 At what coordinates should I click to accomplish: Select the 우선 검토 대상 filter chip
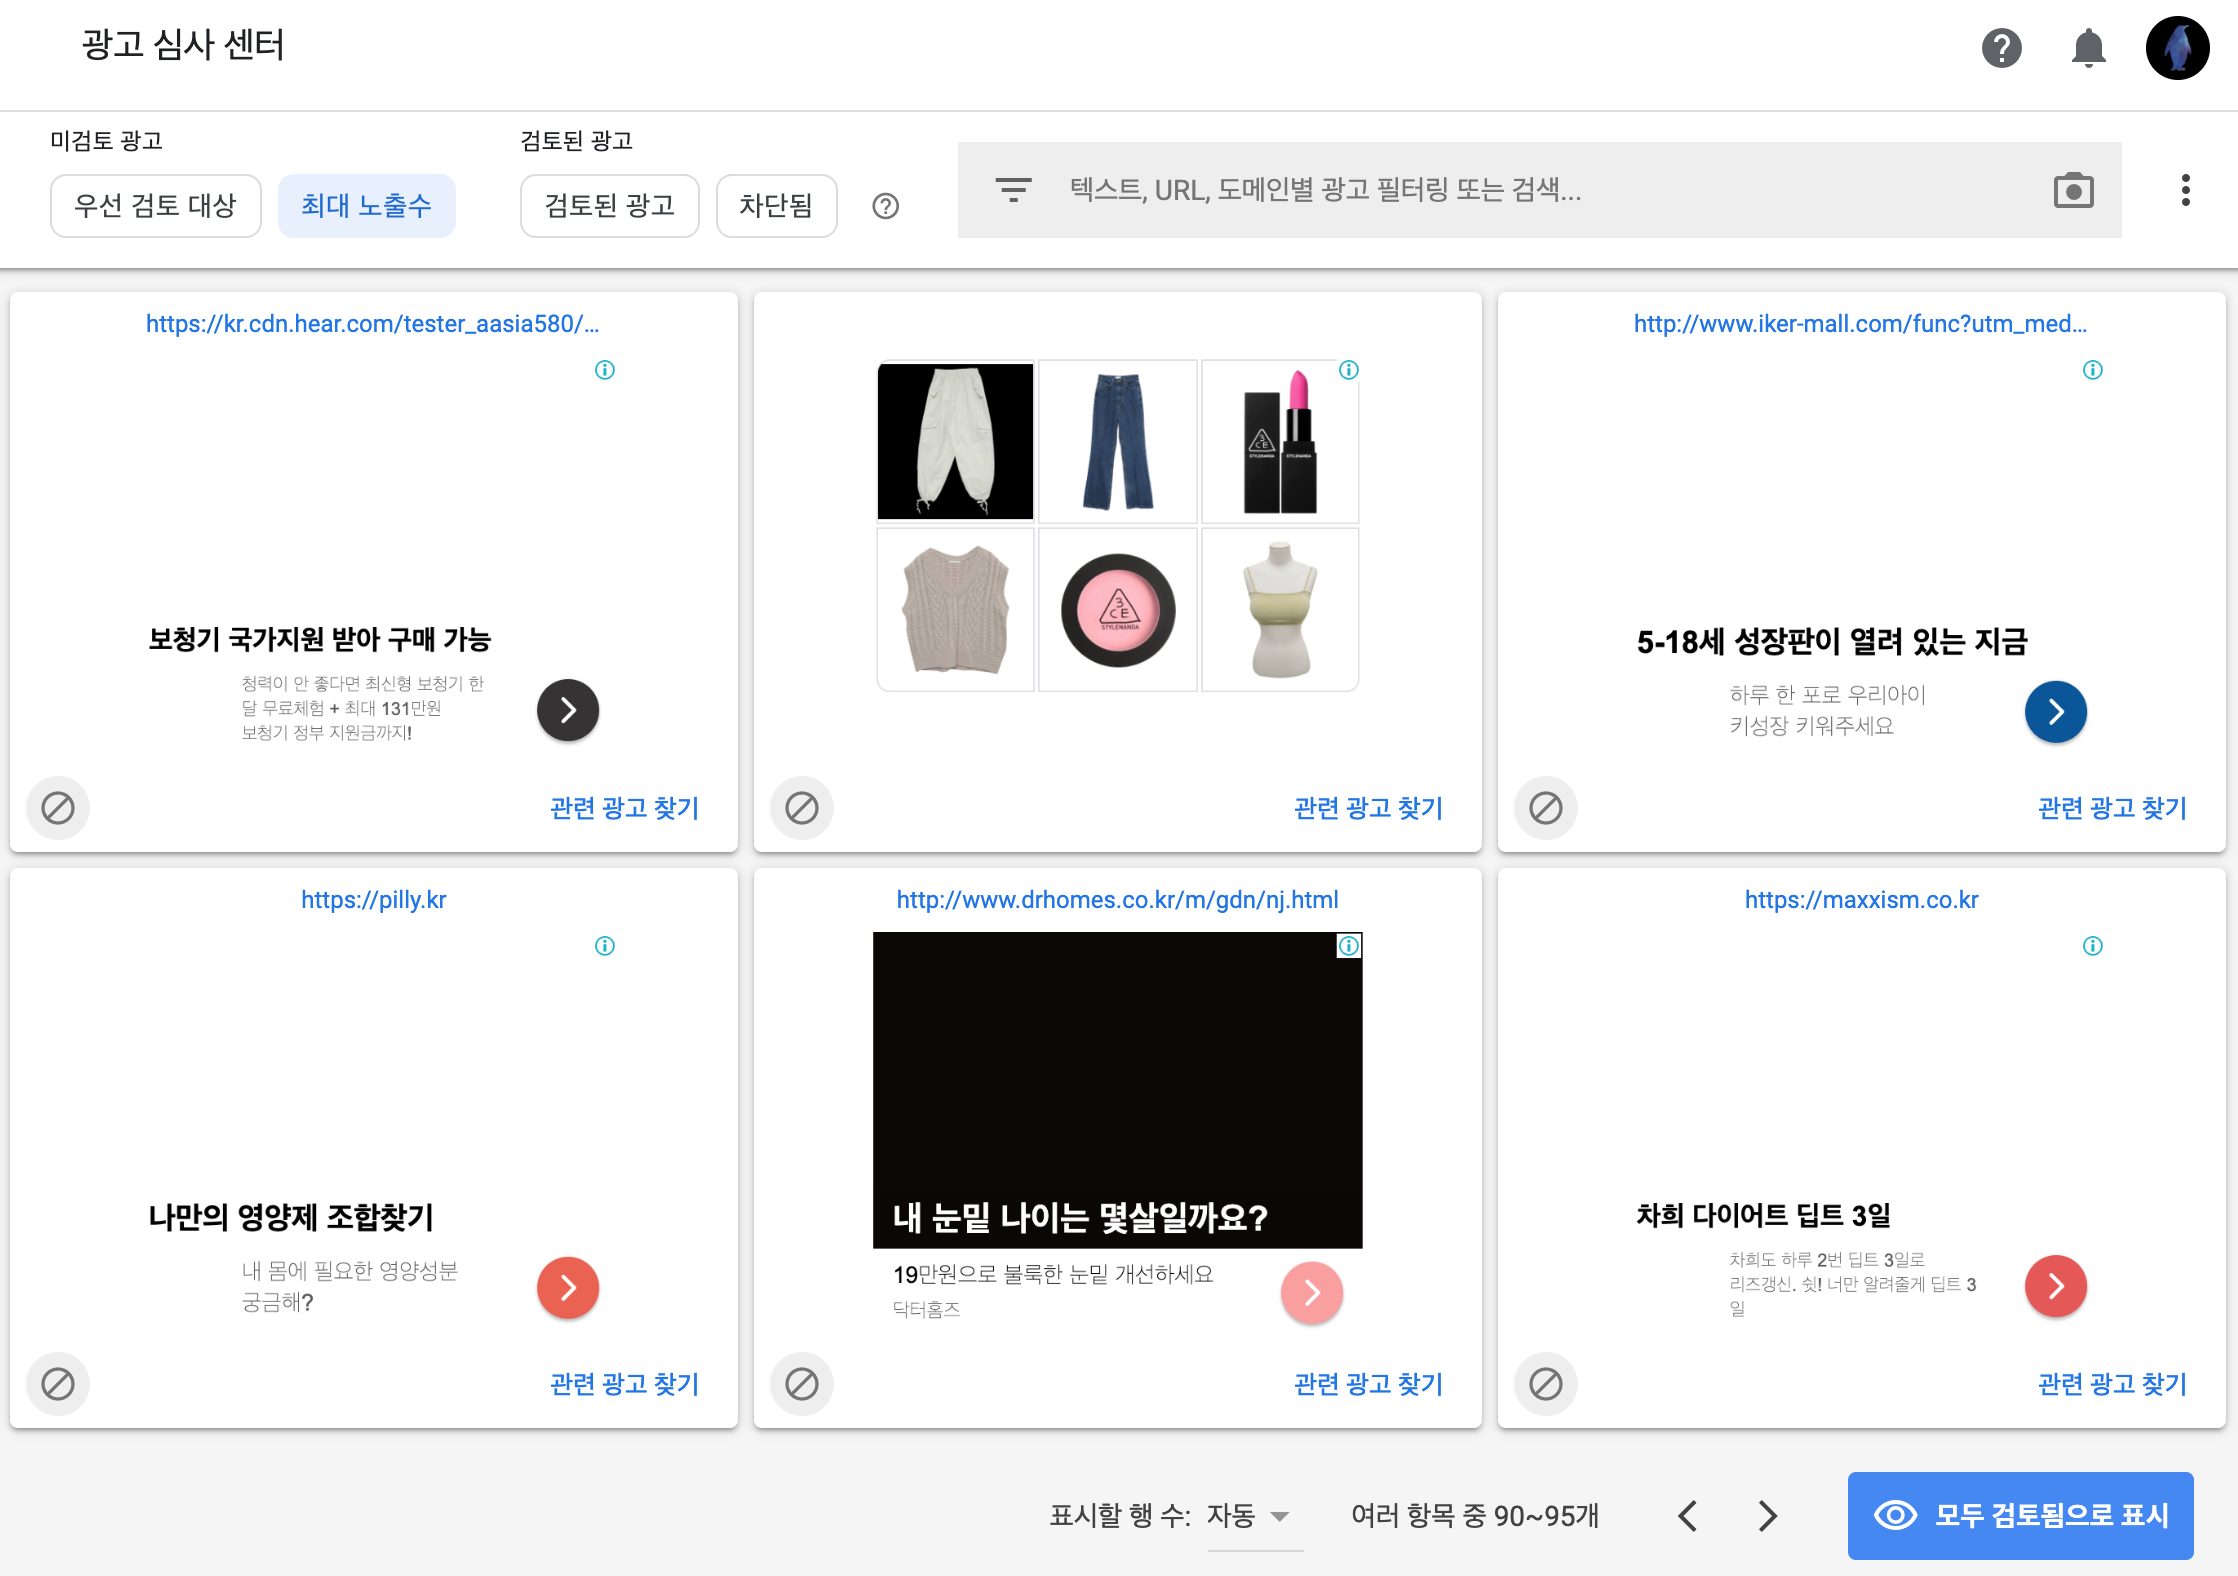[x=155, y=206]
